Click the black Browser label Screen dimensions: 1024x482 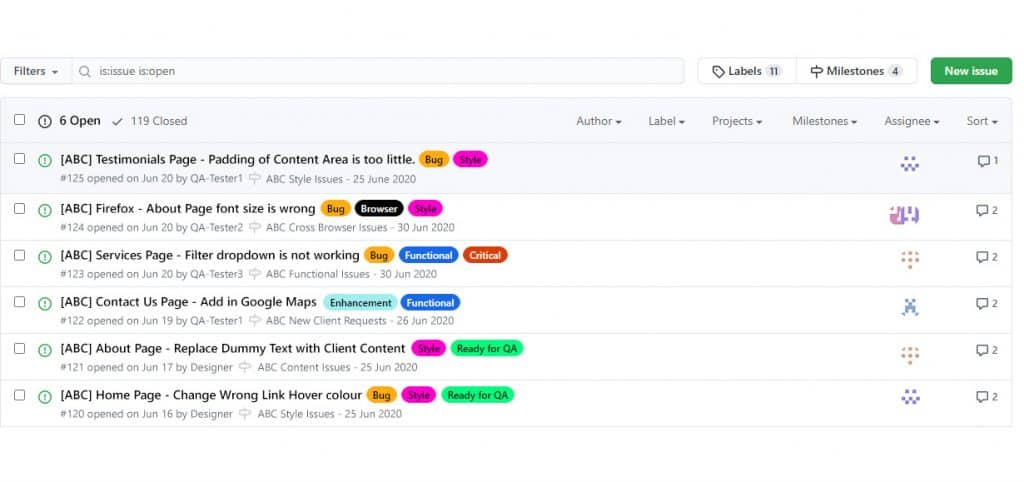[379, 209]
